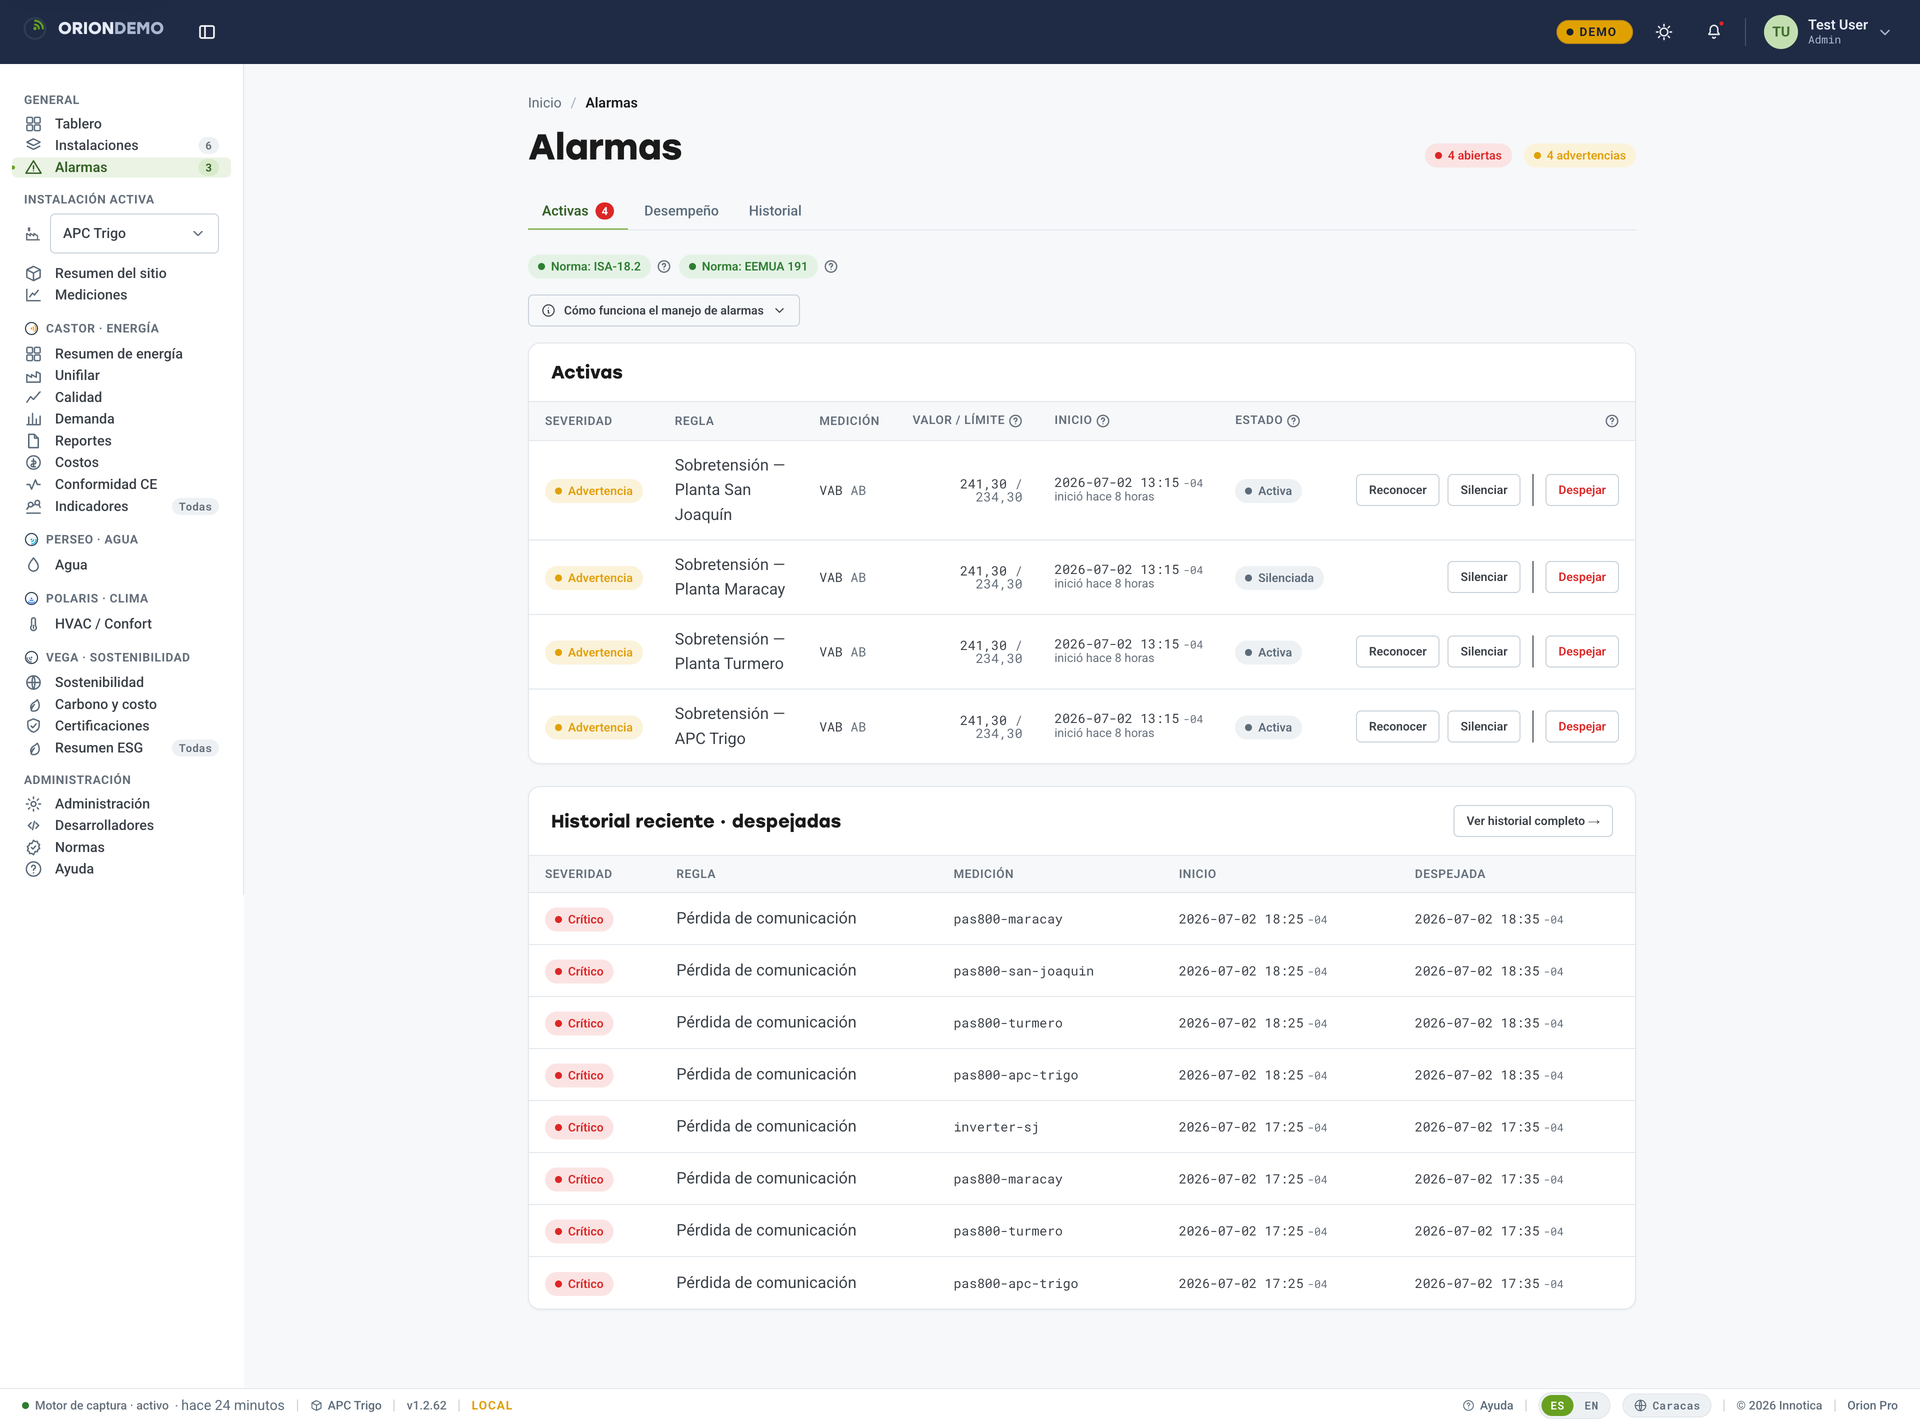Click the Mediciones chart icon
The height and width of the screenshot is (1422, 1920).
[33, 295]
